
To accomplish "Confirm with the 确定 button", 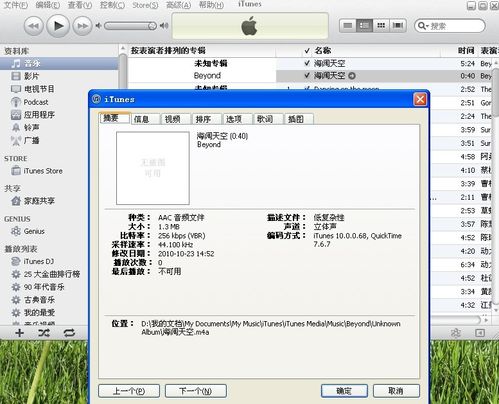I will (x=344, y=391).
